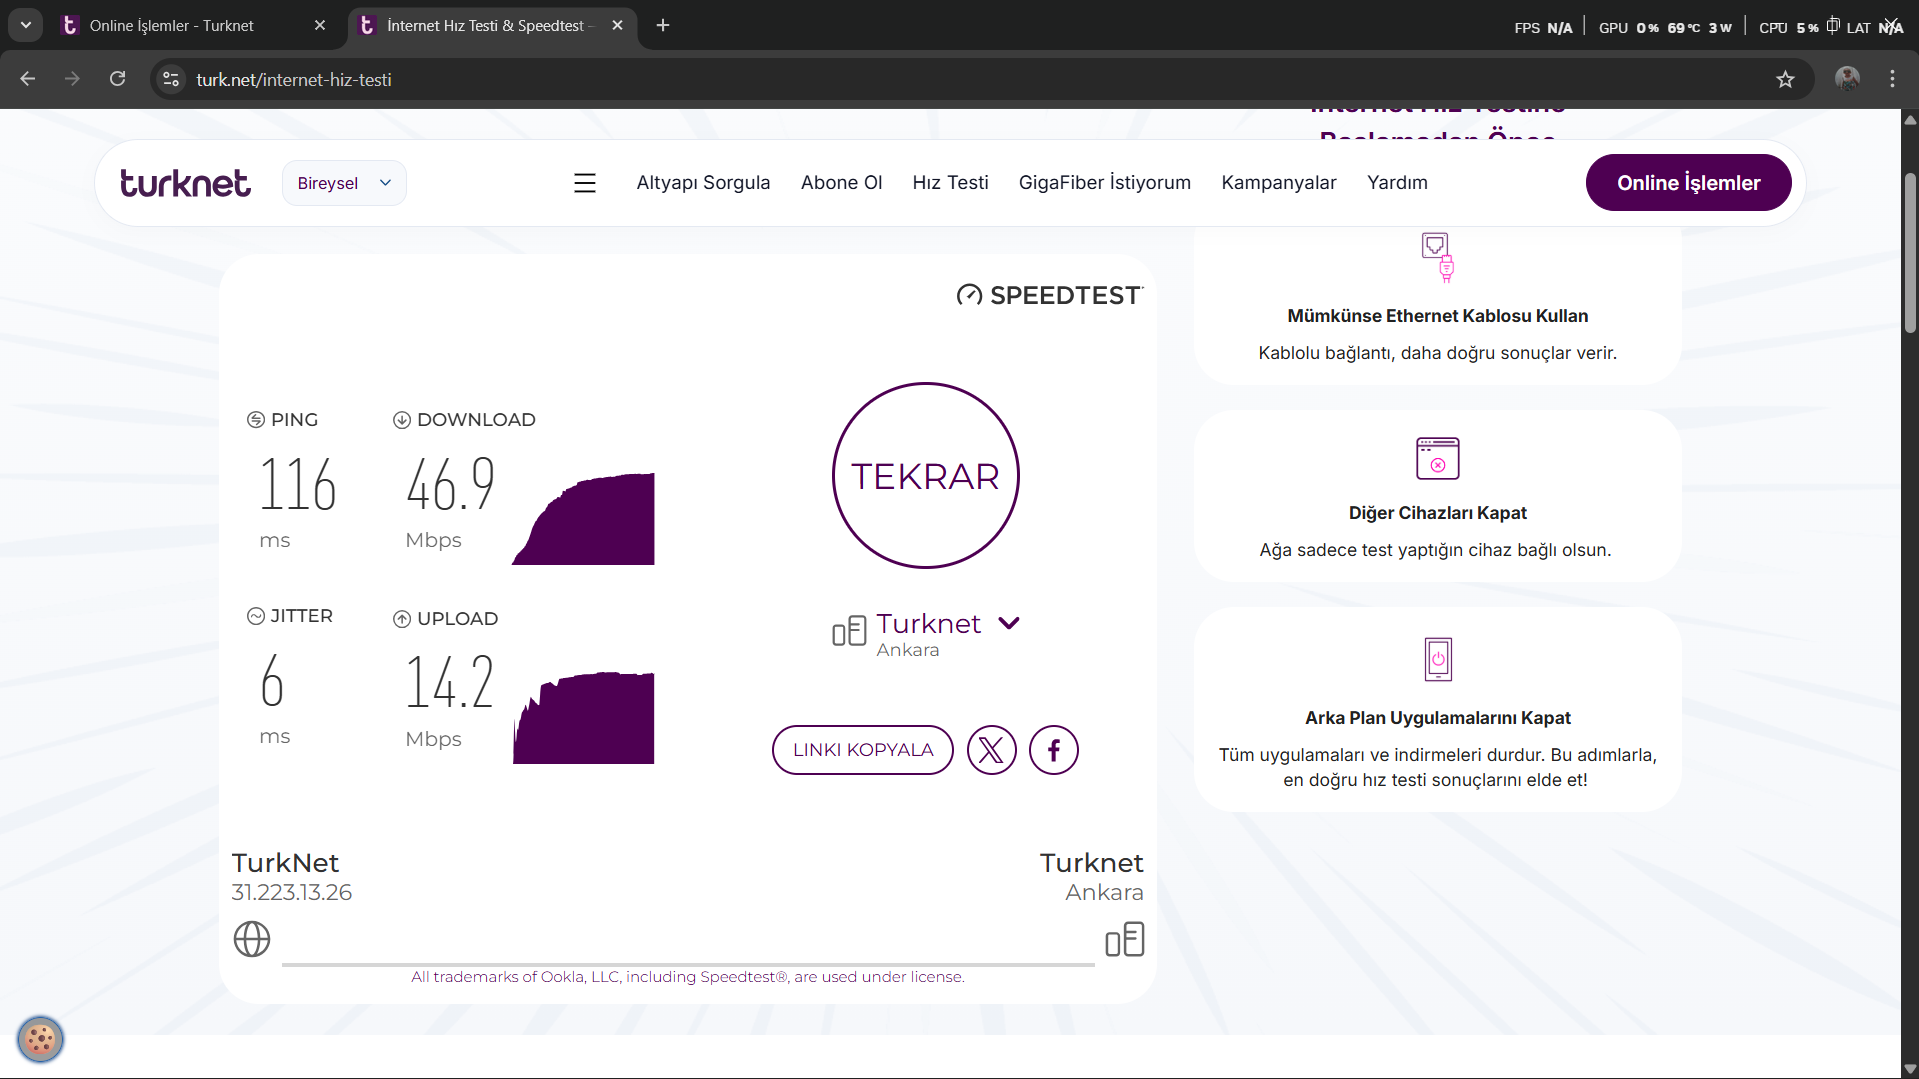
Task: Close the Online İşlemler tab
Action: tap(320, 25)
